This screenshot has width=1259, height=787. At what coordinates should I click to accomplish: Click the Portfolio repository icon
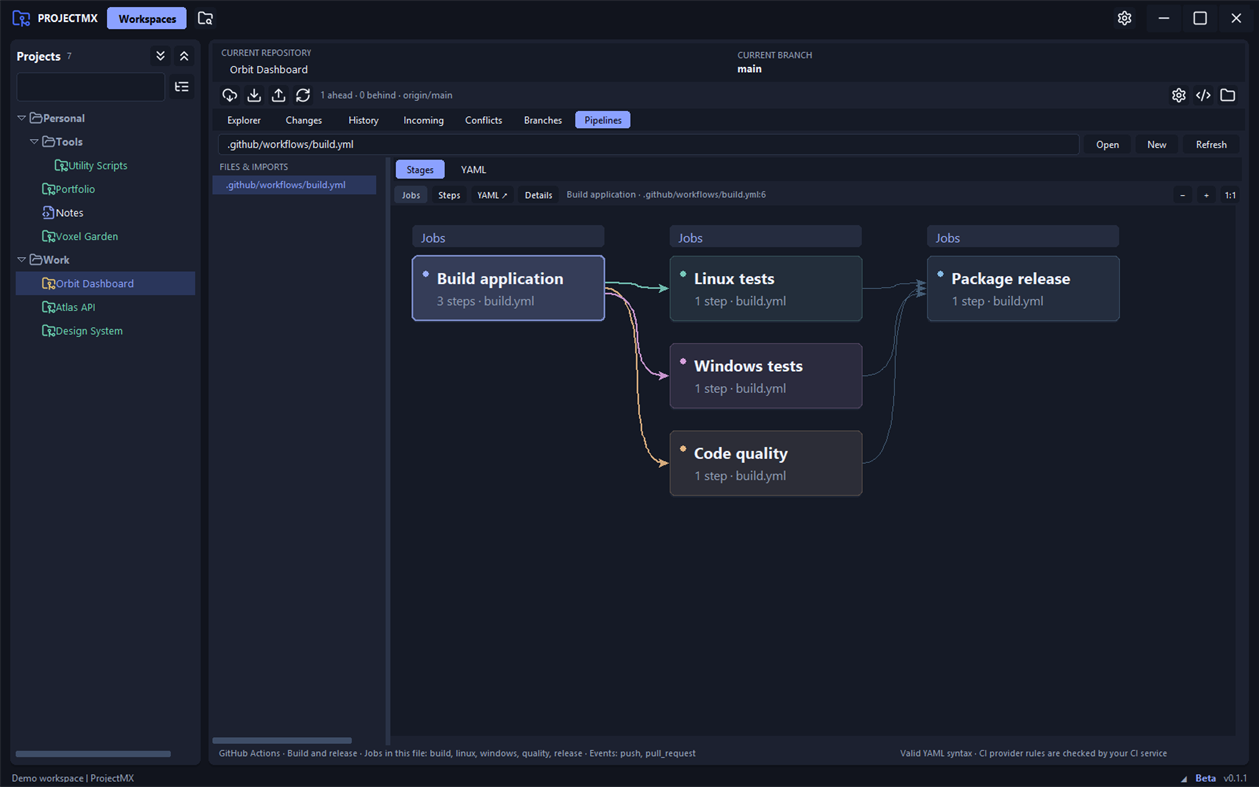[x=48, y=189]
